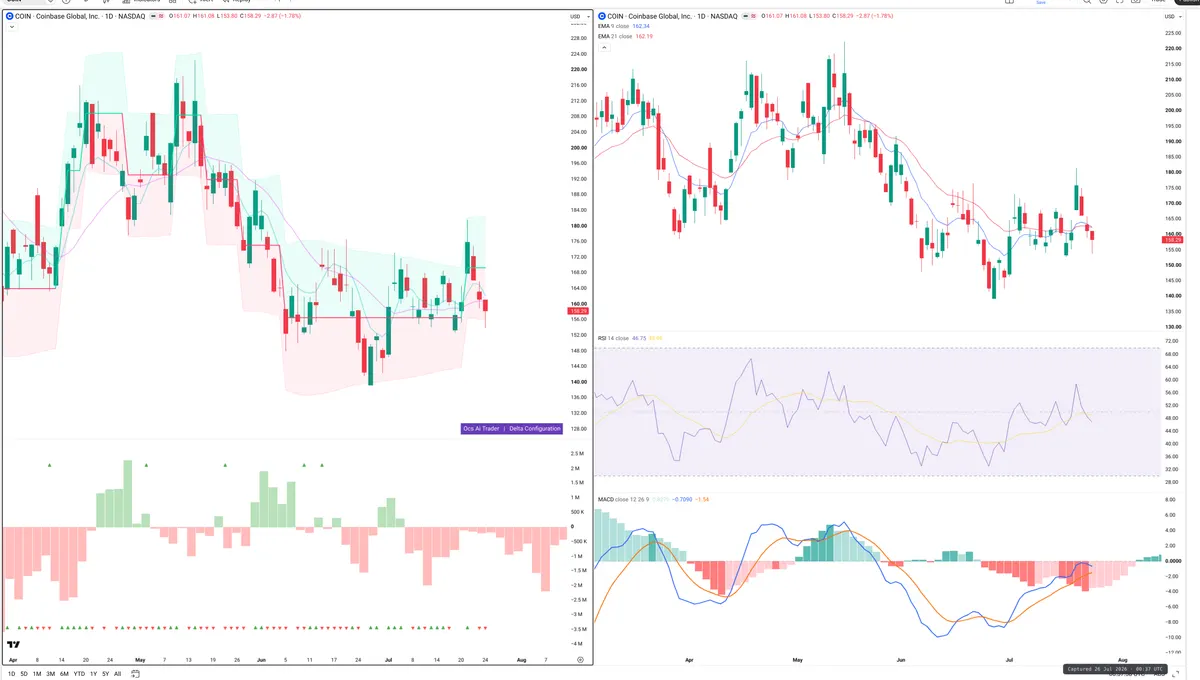Switch to 3M time range

(50, 674)
